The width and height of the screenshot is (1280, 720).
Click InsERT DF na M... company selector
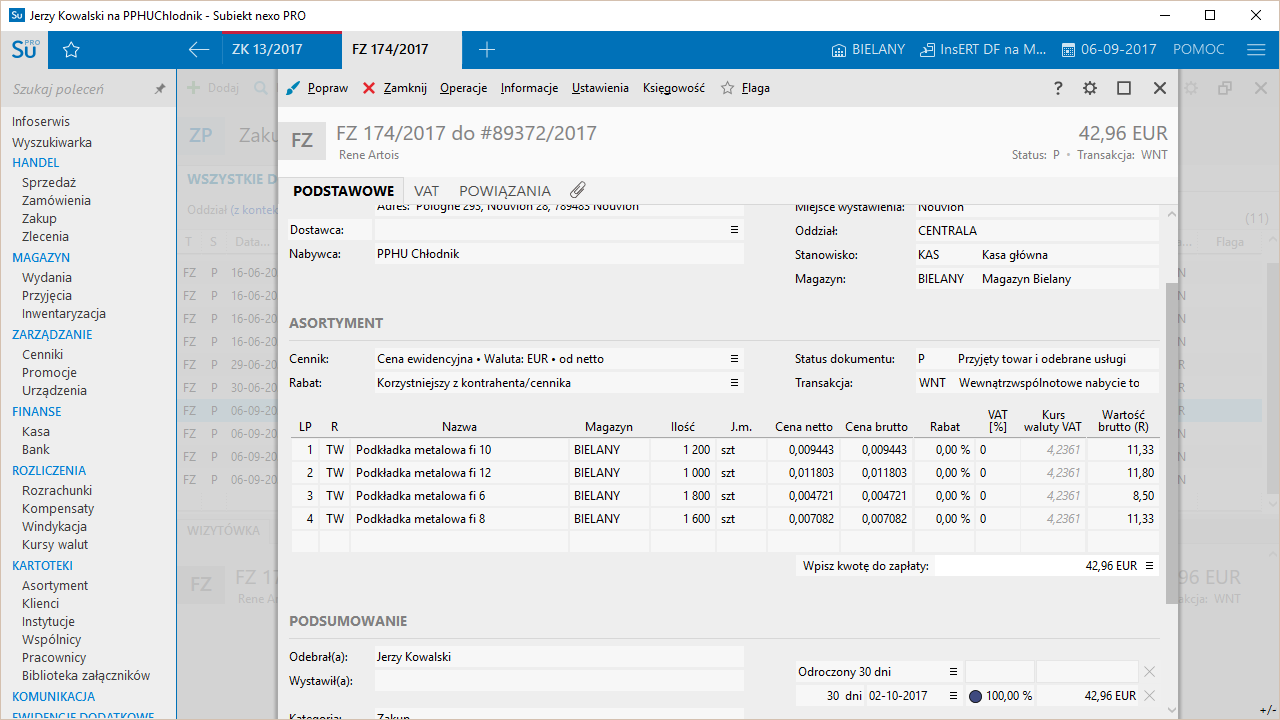tap(982, 50)
